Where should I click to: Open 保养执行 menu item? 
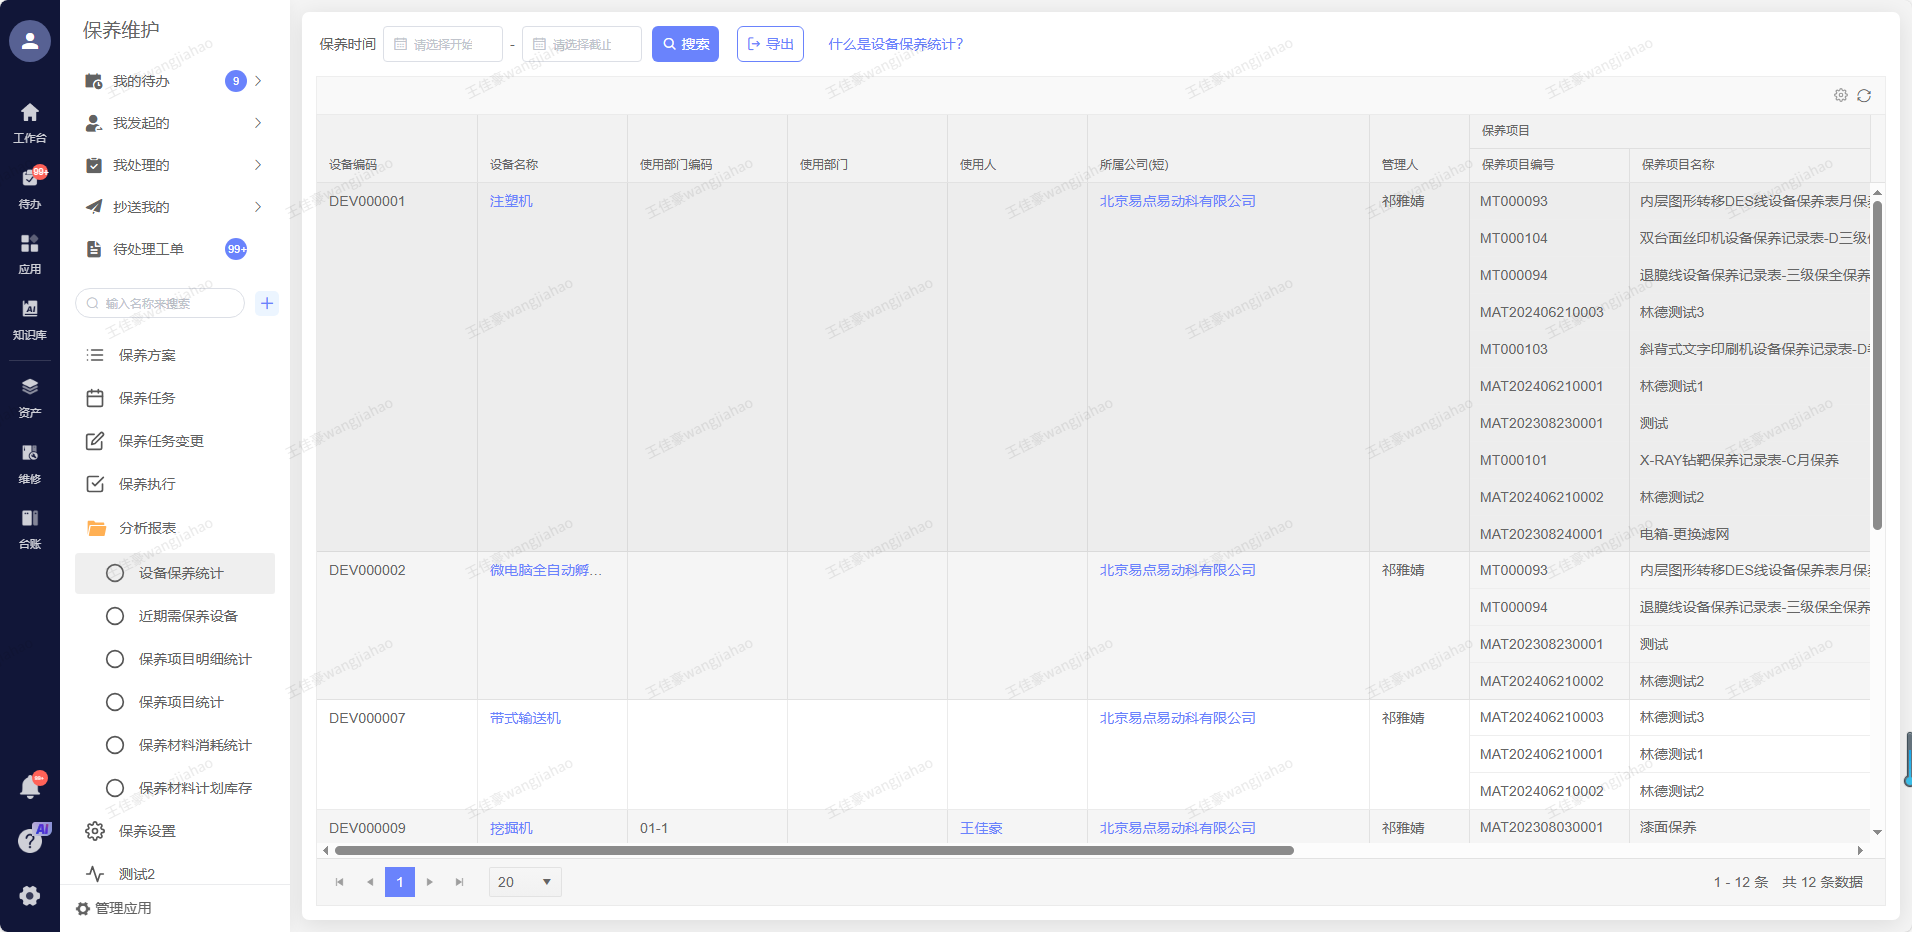tap(147, 484)
